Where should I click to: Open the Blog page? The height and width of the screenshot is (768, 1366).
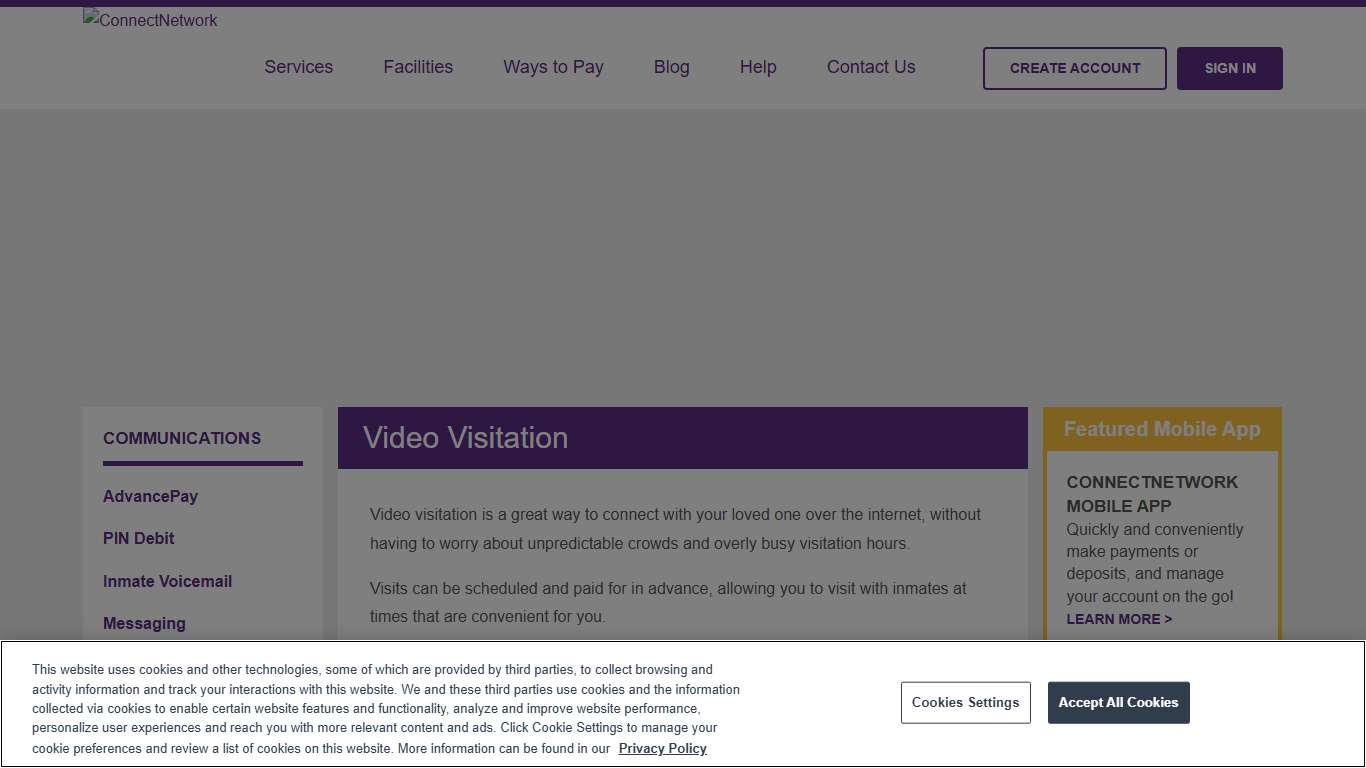click(671, 67)
